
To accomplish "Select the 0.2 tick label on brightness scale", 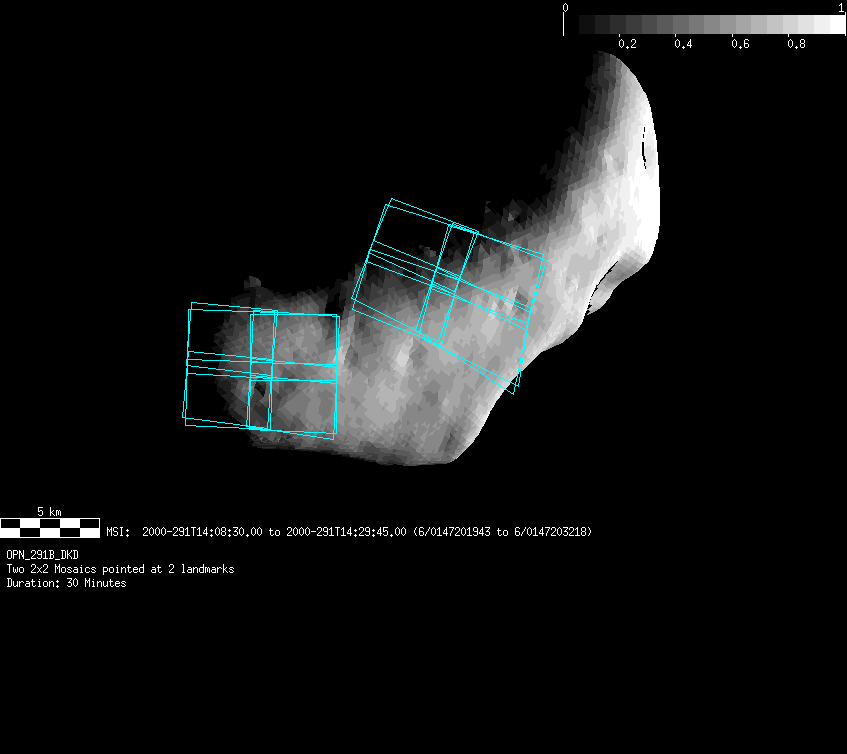I will (627, 44).
